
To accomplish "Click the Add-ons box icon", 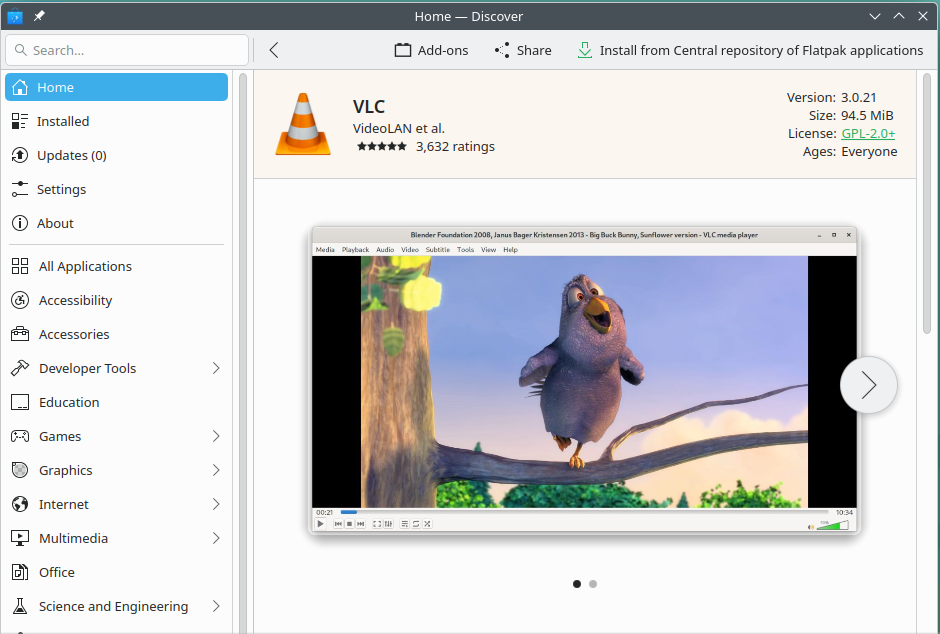I will tap(403, 50).
